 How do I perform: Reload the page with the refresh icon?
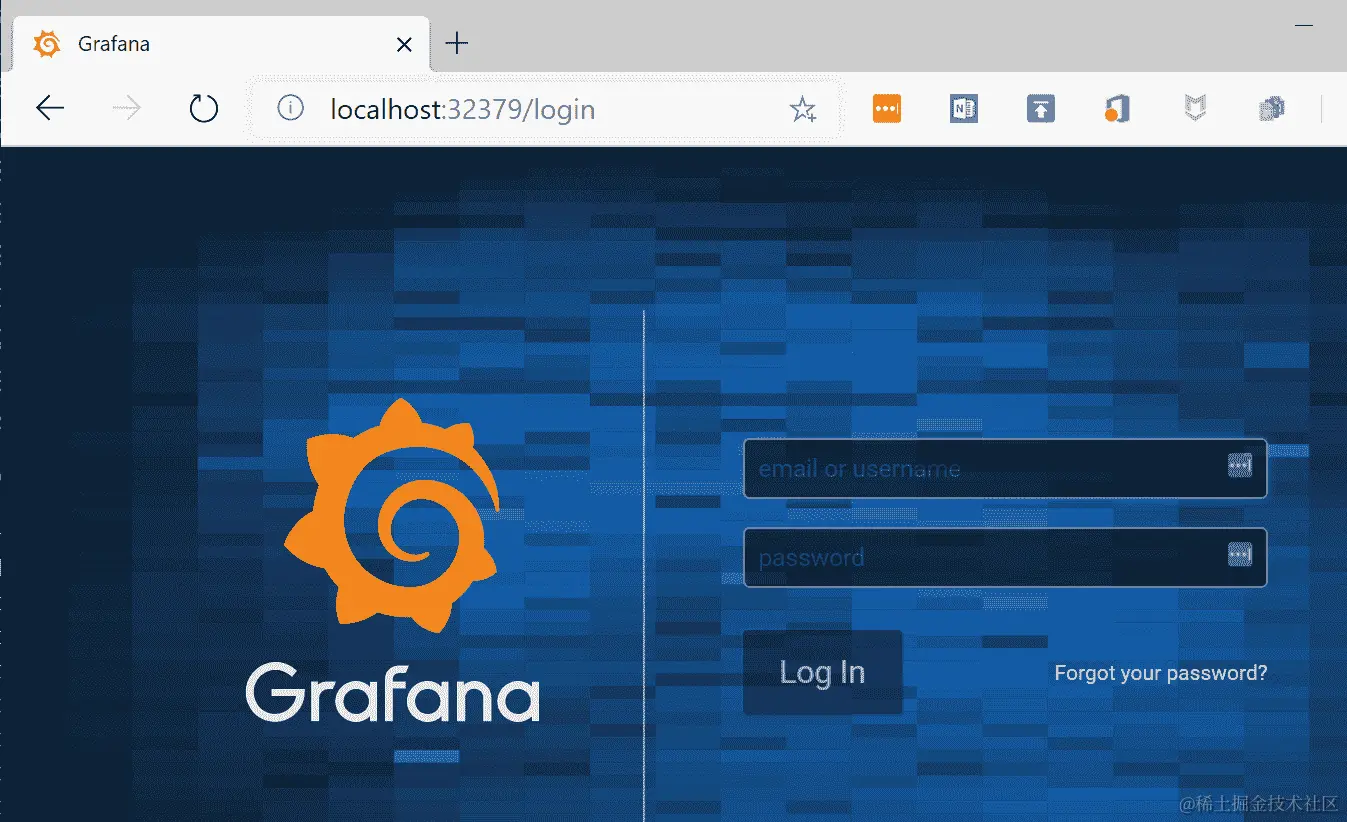tap(204, 108)
